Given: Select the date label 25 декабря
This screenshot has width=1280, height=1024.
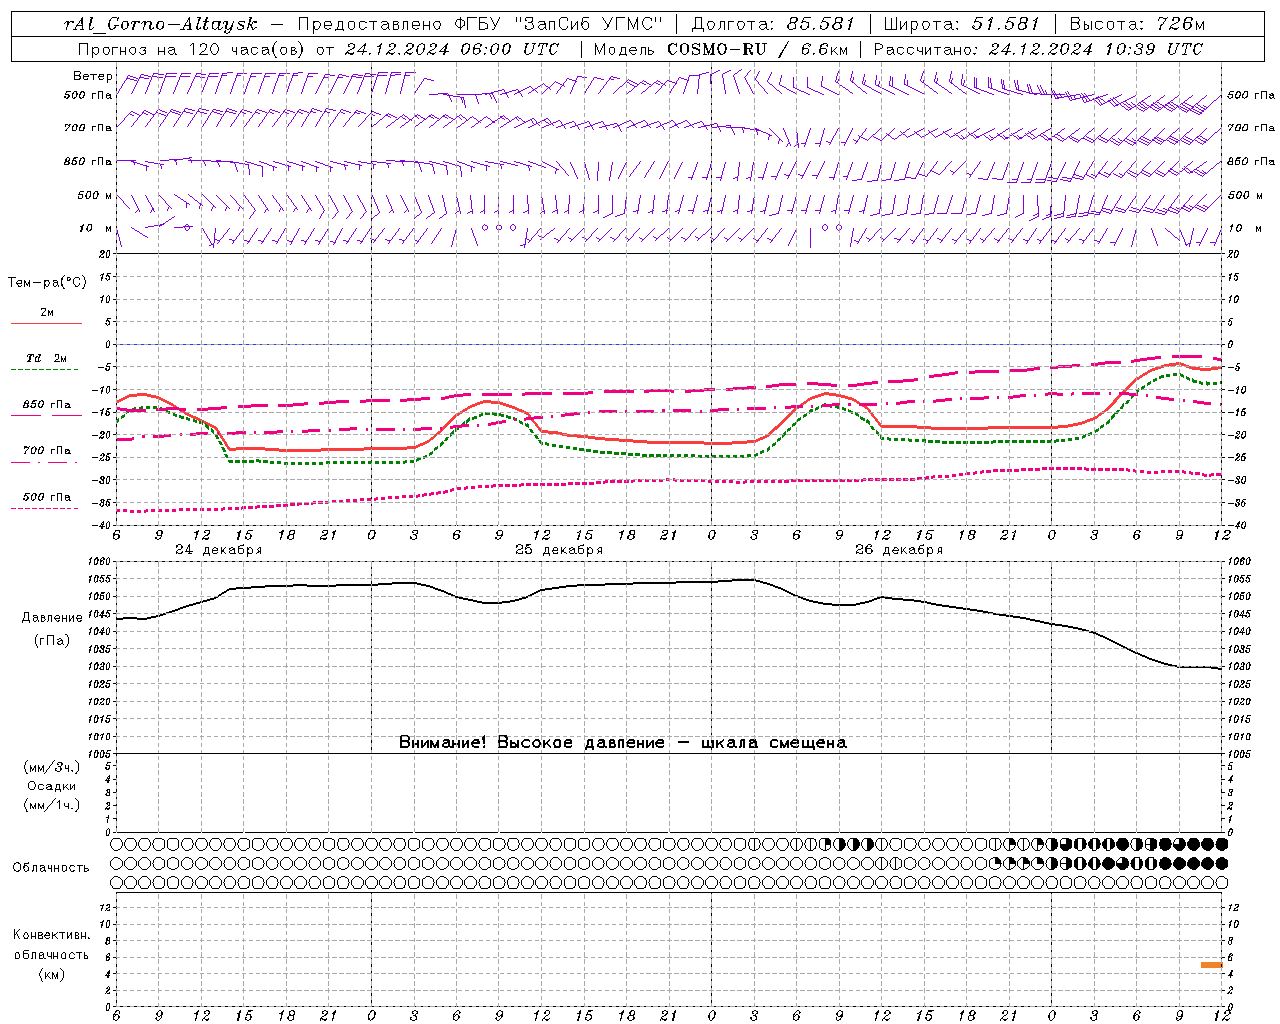Looking at the screenshot, I should (x=558, y=550).
